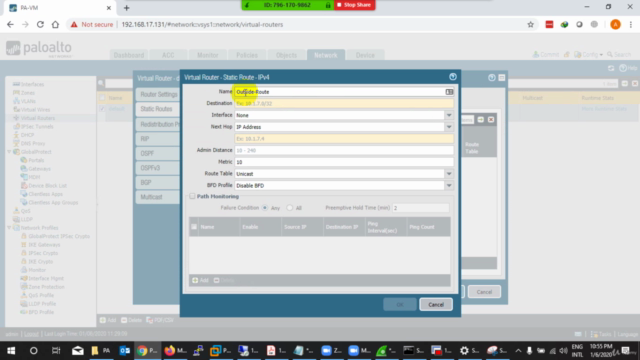Click the Preemptive Hold Time field
640x360 pixels.
coord(420,208)
